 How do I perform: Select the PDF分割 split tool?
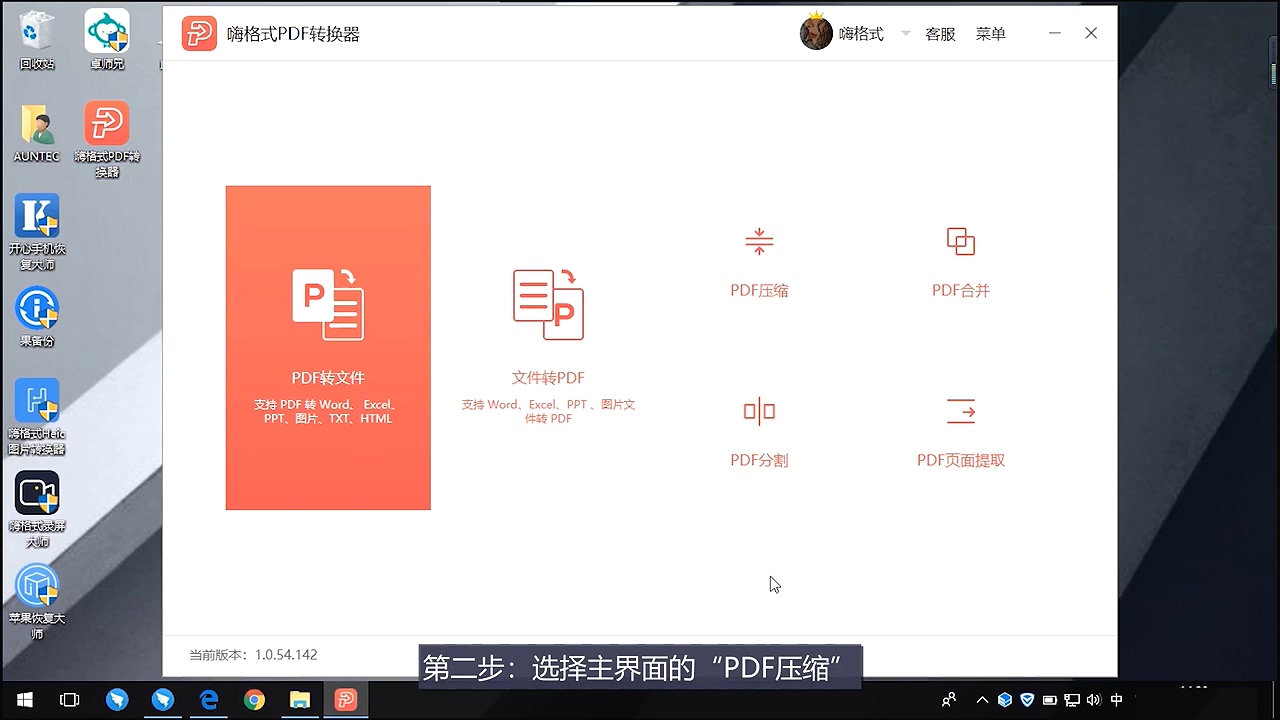(758, 430)
